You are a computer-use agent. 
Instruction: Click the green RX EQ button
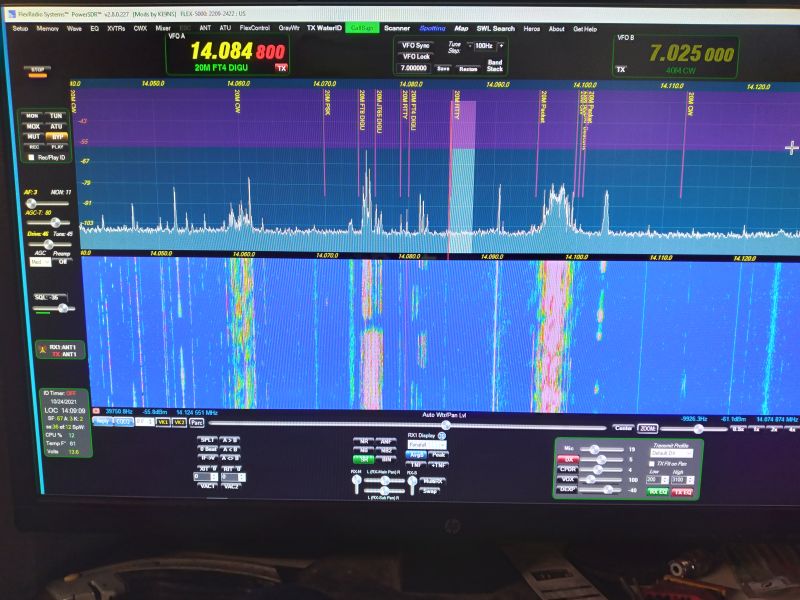click(658, 492)
